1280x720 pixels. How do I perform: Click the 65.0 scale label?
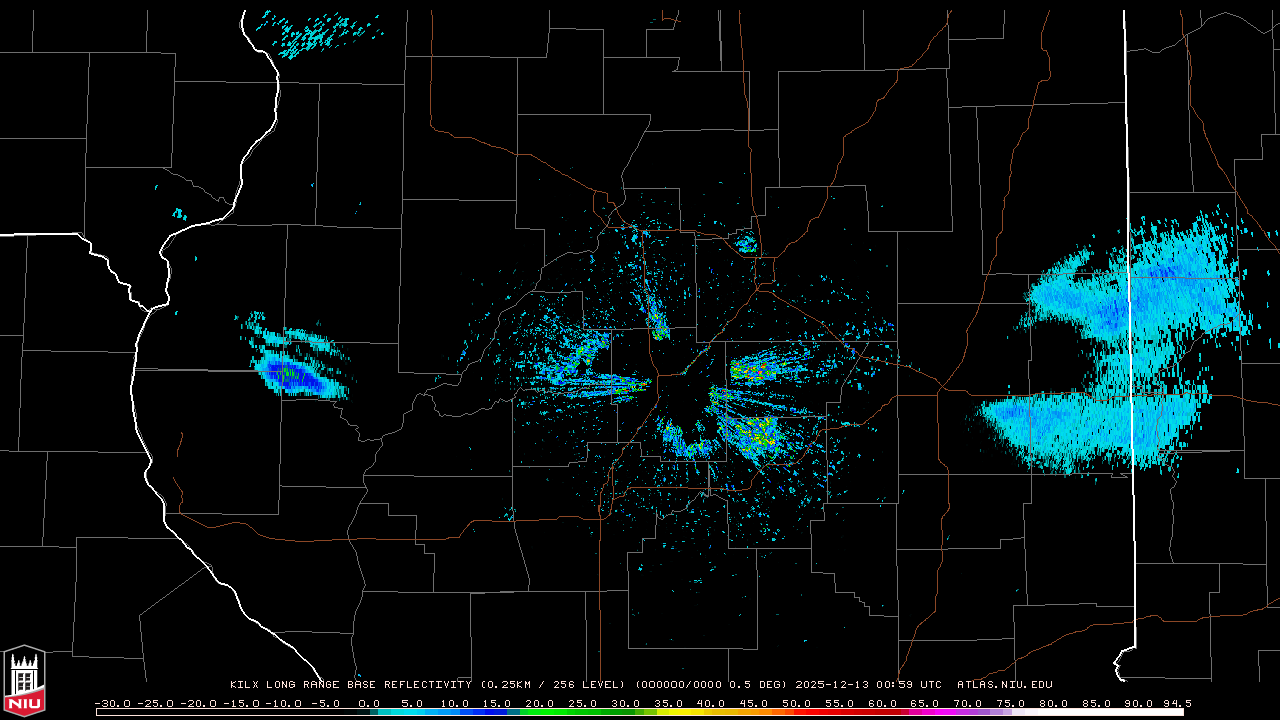point(925,703)
